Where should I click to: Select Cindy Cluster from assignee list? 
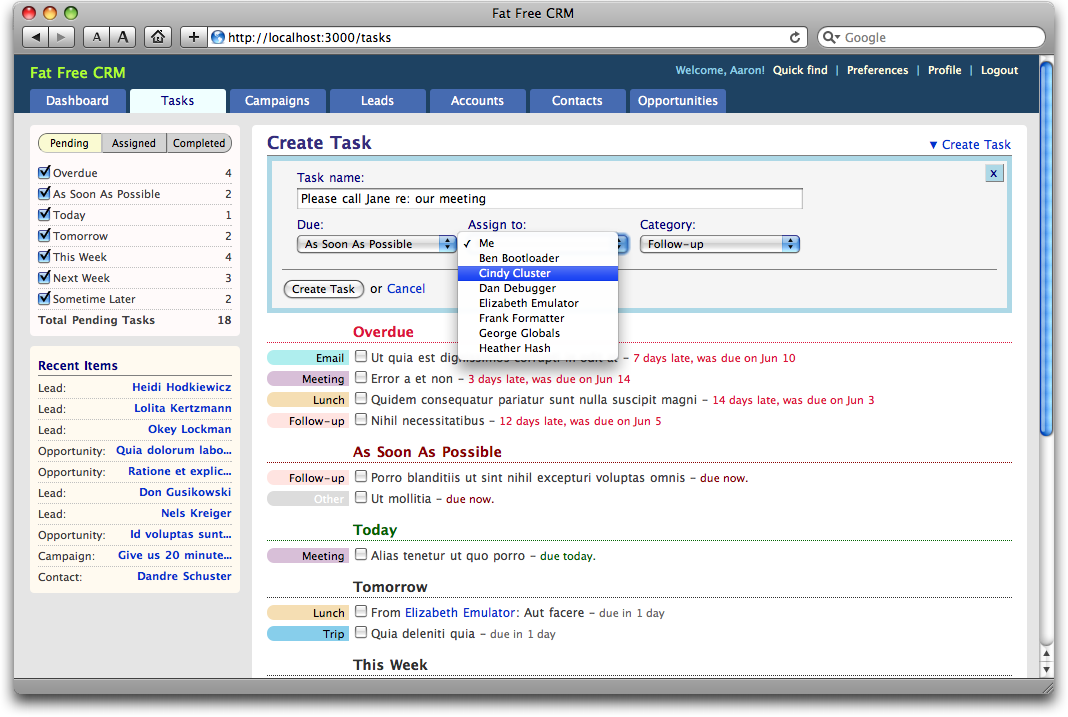tap(515, 273)
